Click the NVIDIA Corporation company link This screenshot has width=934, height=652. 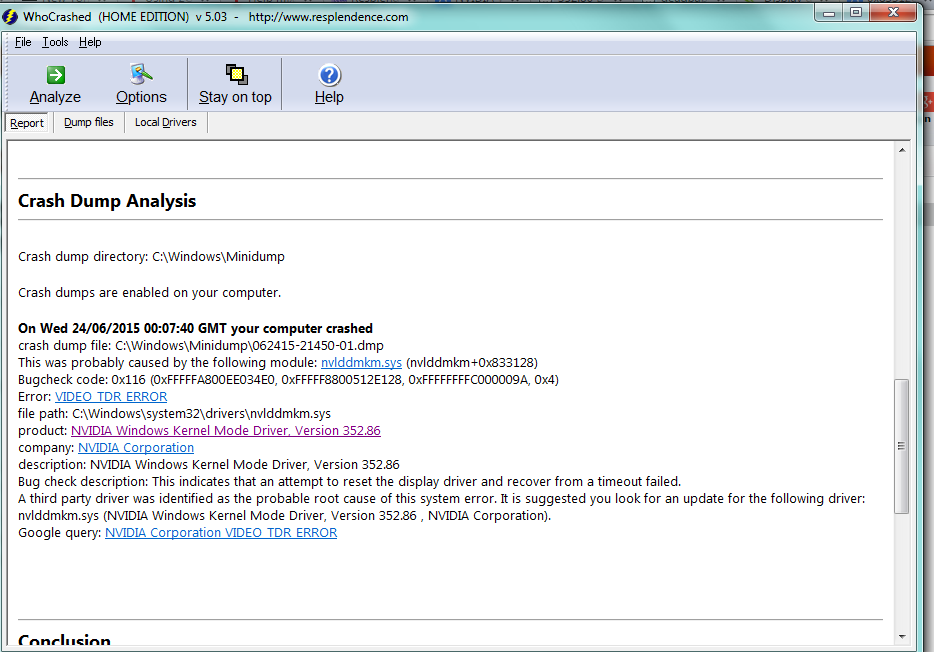point(136,448)
